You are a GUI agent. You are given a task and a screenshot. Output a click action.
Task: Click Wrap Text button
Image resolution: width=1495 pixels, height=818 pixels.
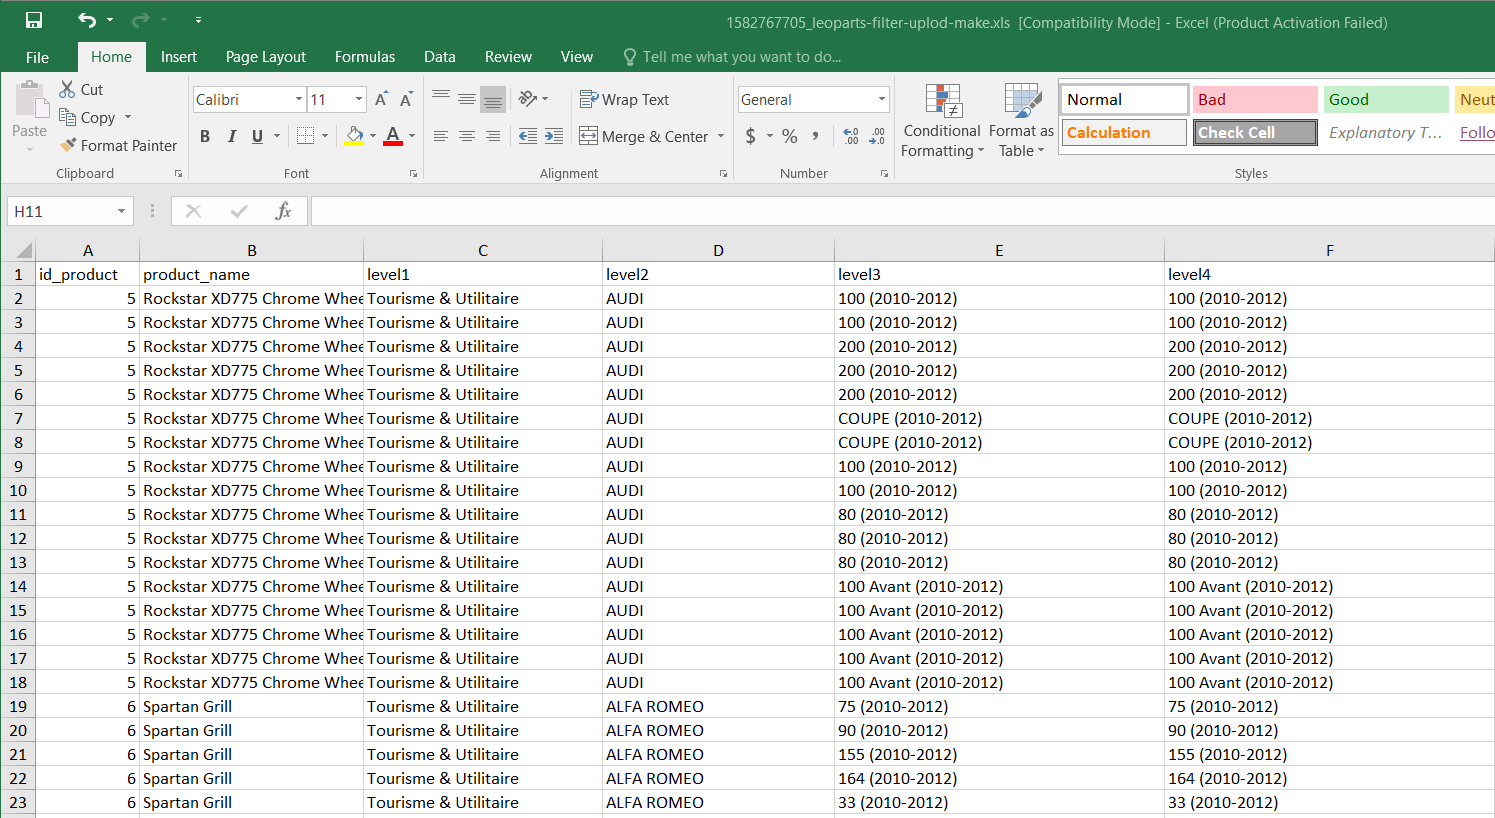(x=624, y=99)
